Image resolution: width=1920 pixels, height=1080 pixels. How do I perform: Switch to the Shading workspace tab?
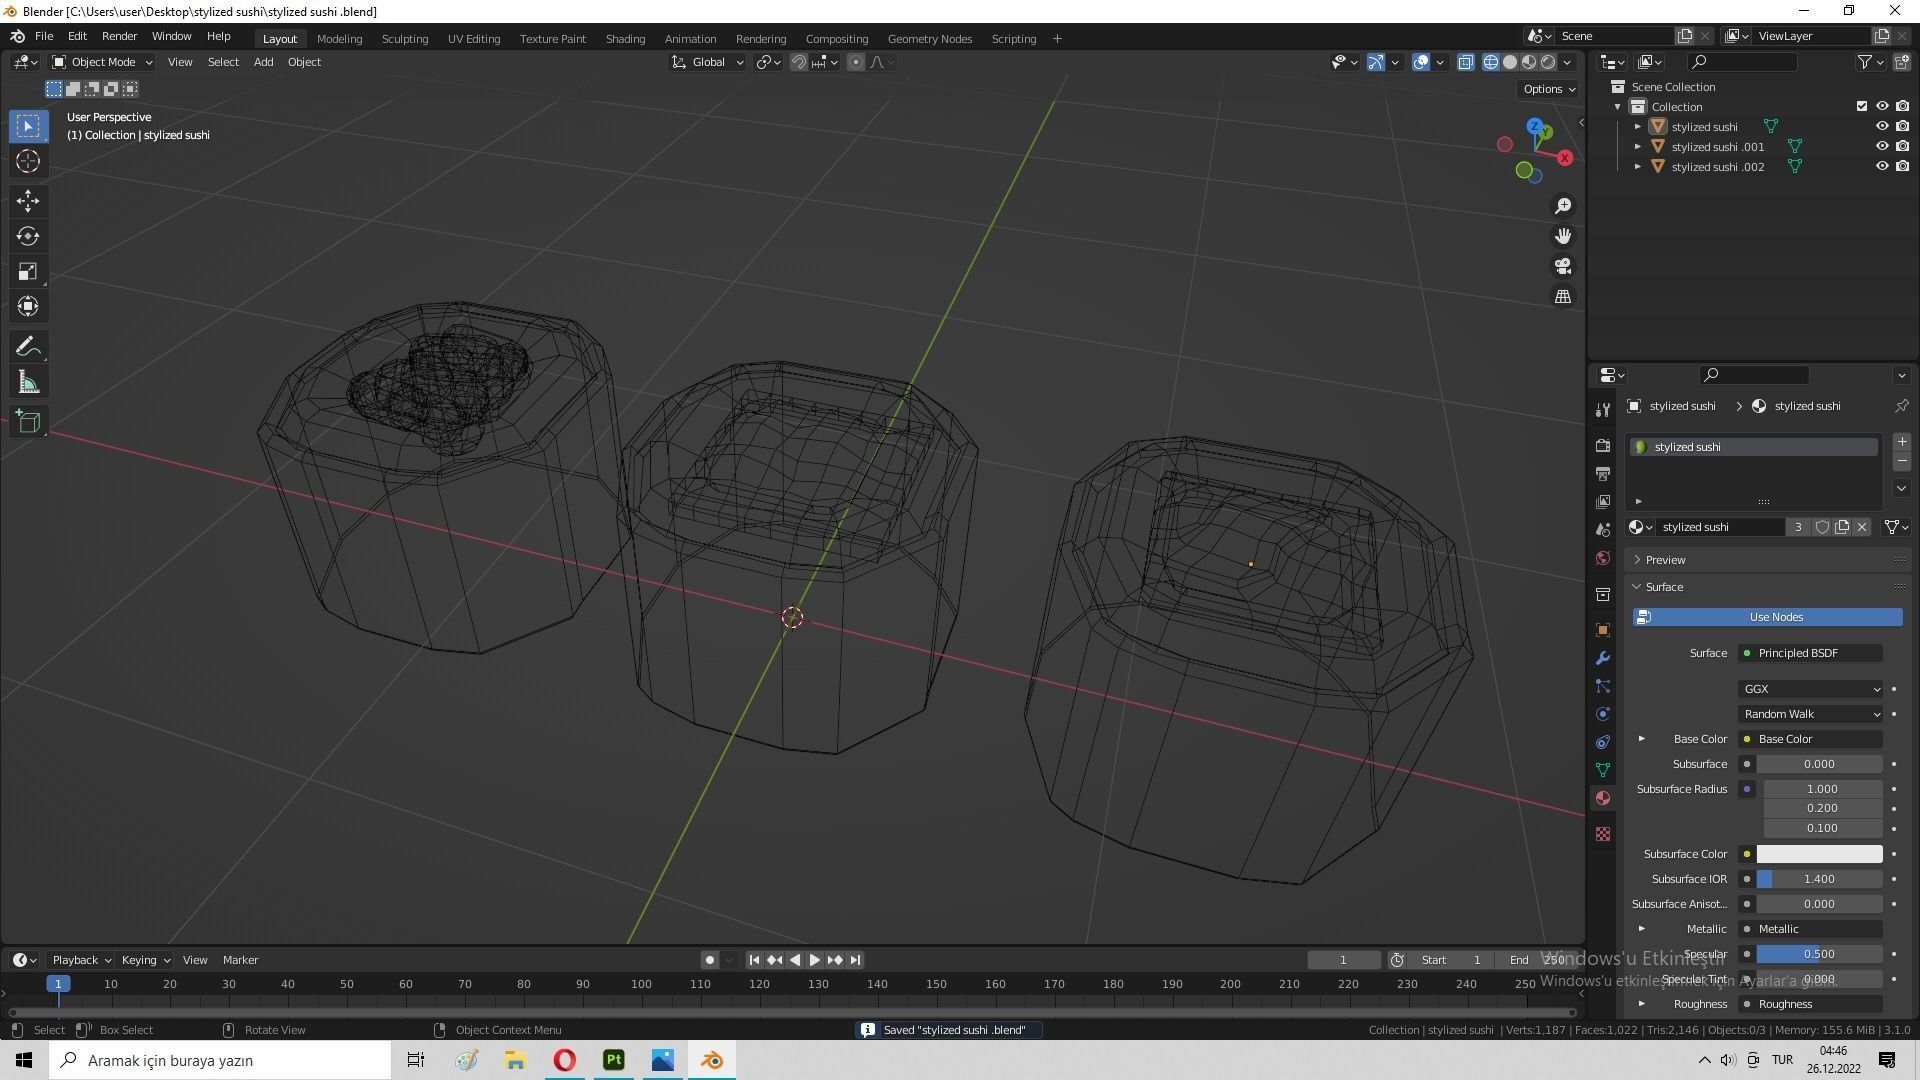(x=625, y=39)
